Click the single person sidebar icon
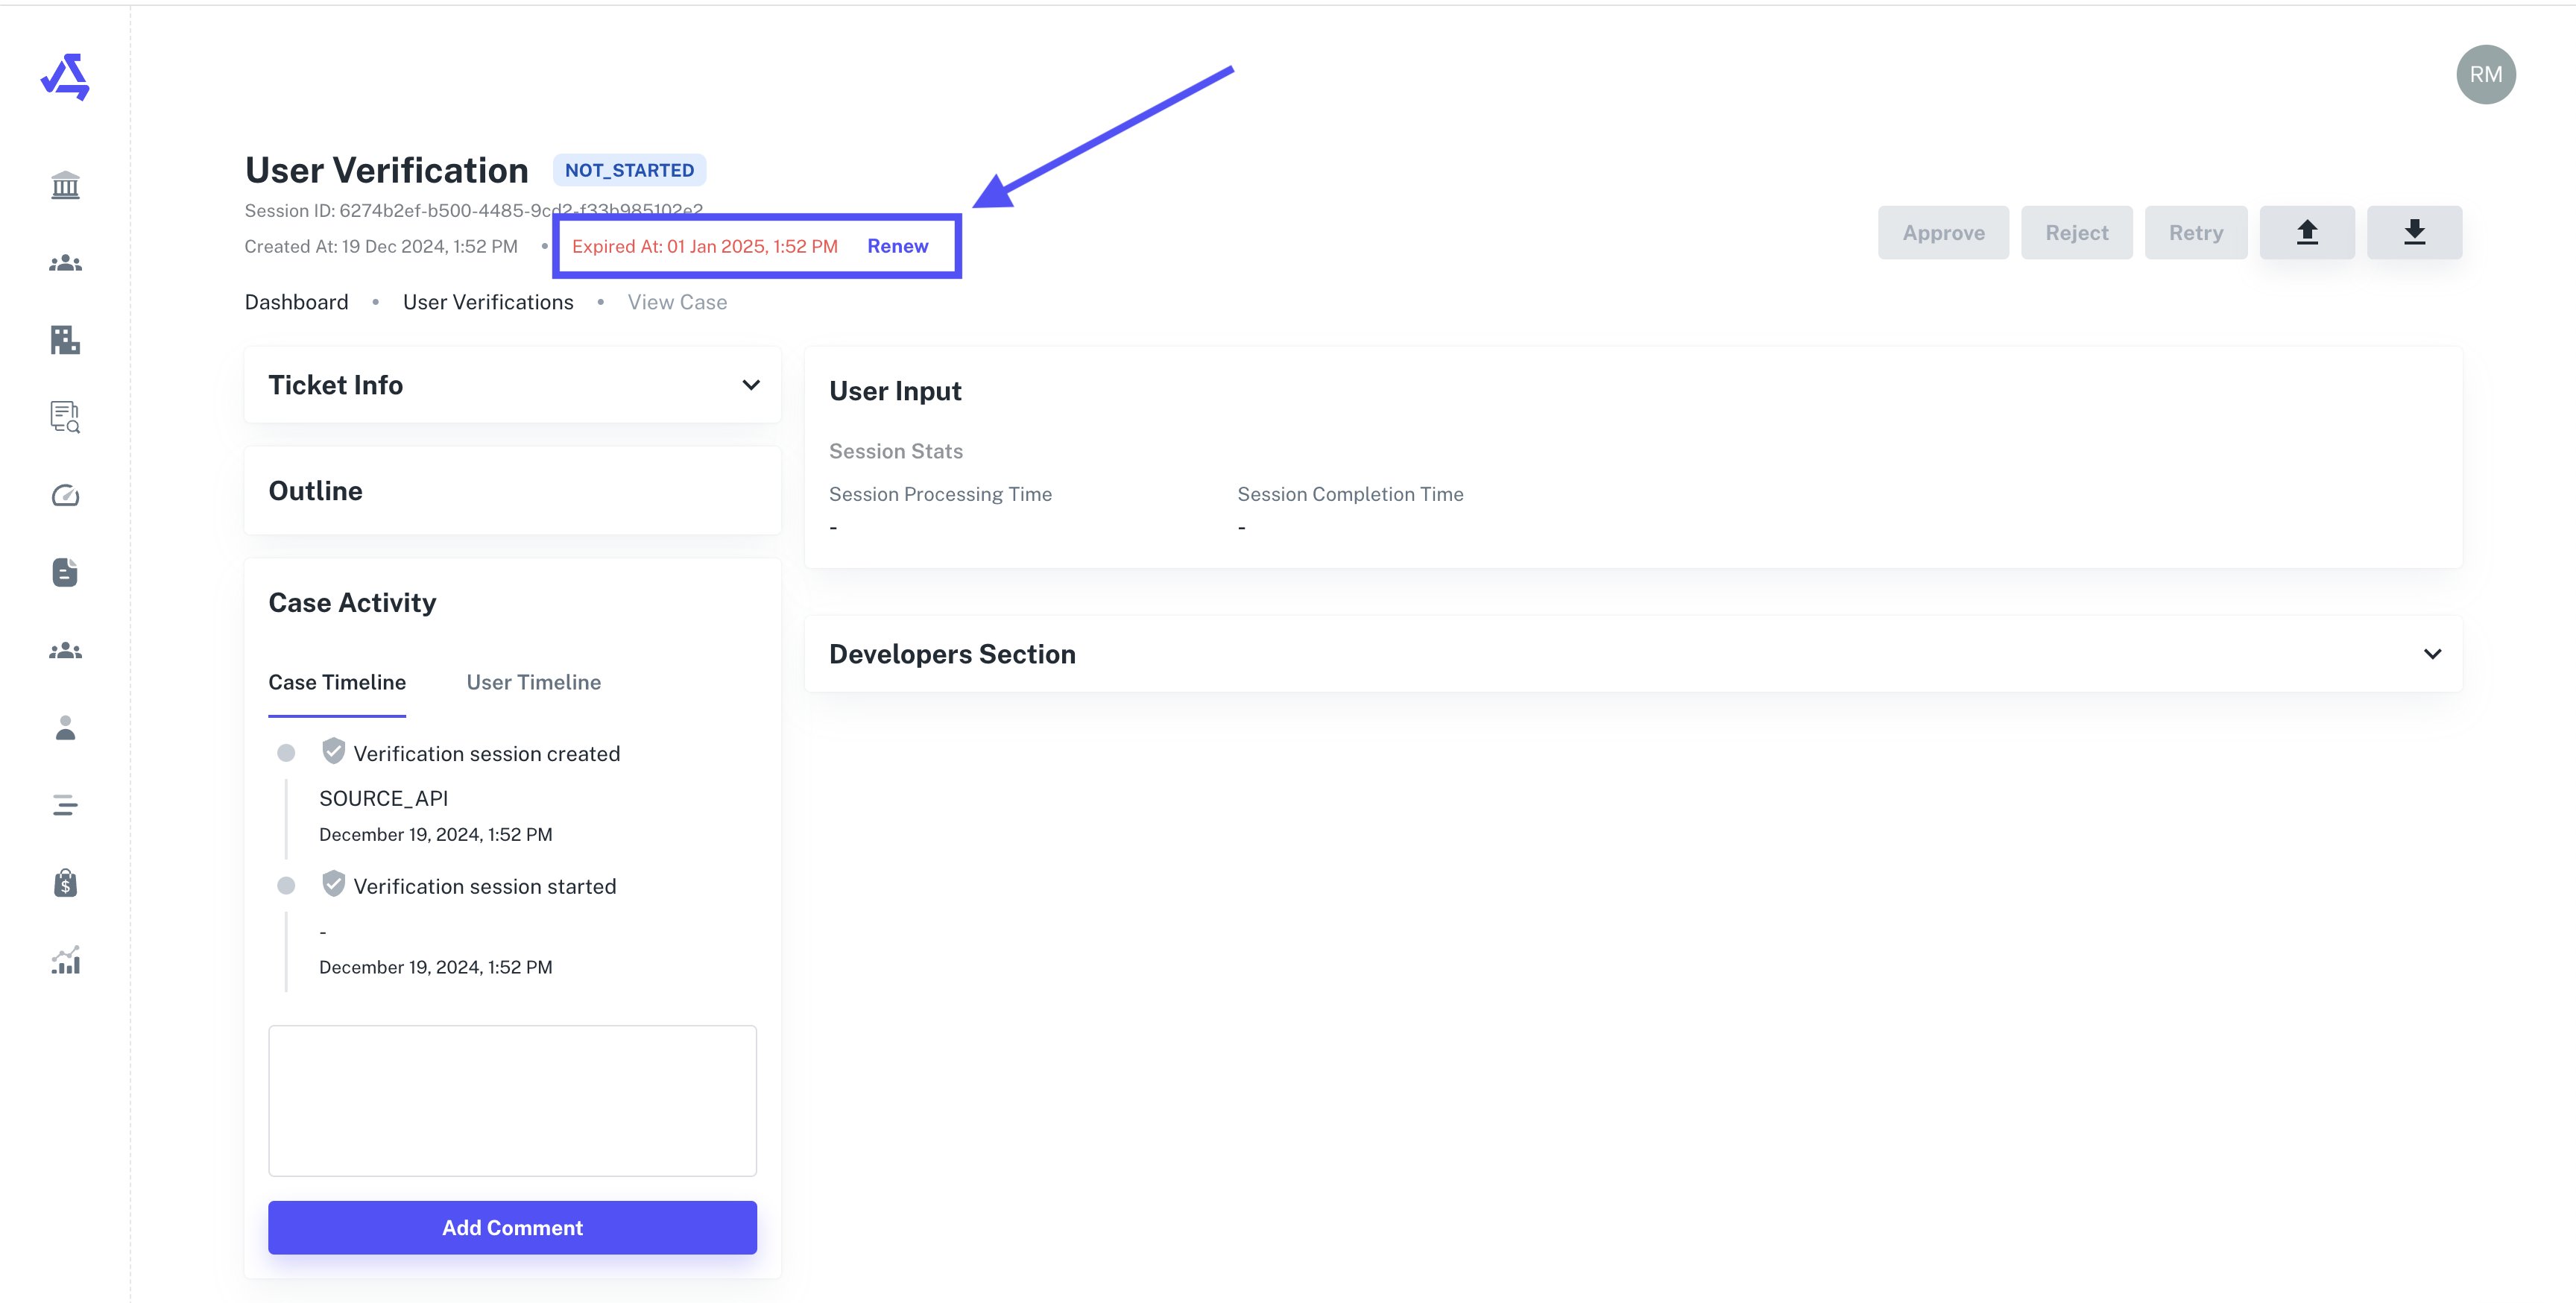The image size is (2576, 1303). coord(65,728)
